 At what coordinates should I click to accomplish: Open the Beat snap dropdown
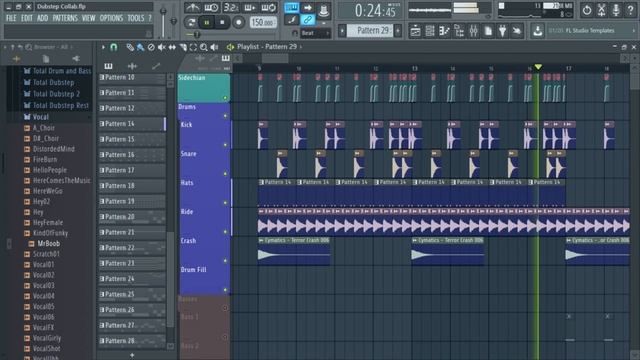click(x=315, y=33)
